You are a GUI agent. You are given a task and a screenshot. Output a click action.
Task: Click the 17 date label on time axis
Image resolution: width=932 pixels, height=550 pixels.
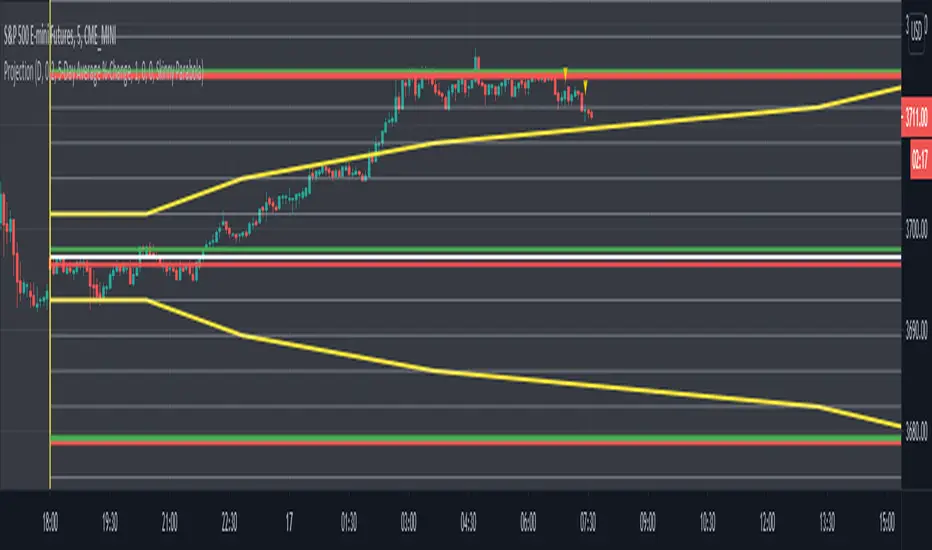click(x=289, y=522)
